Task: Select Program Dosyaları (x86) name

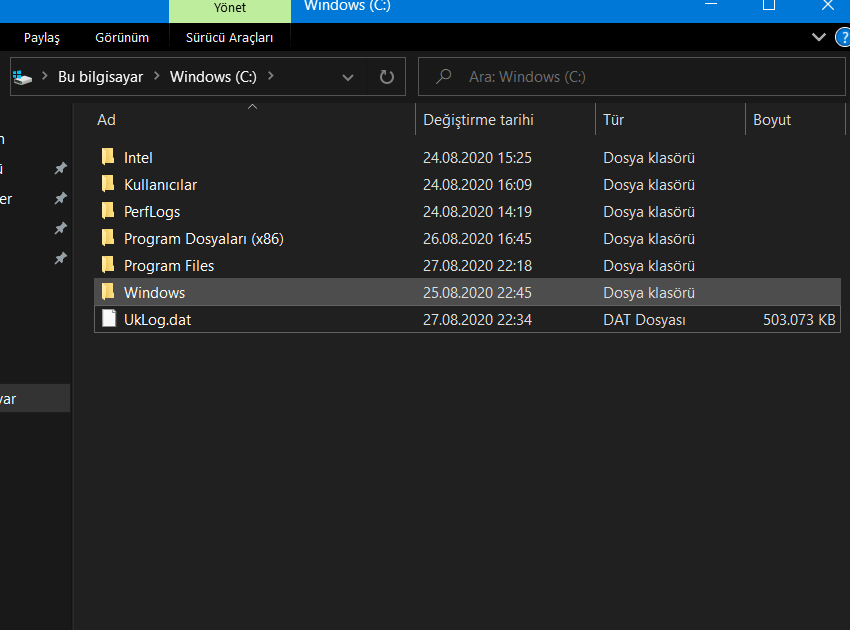Action: click(204, 239)
